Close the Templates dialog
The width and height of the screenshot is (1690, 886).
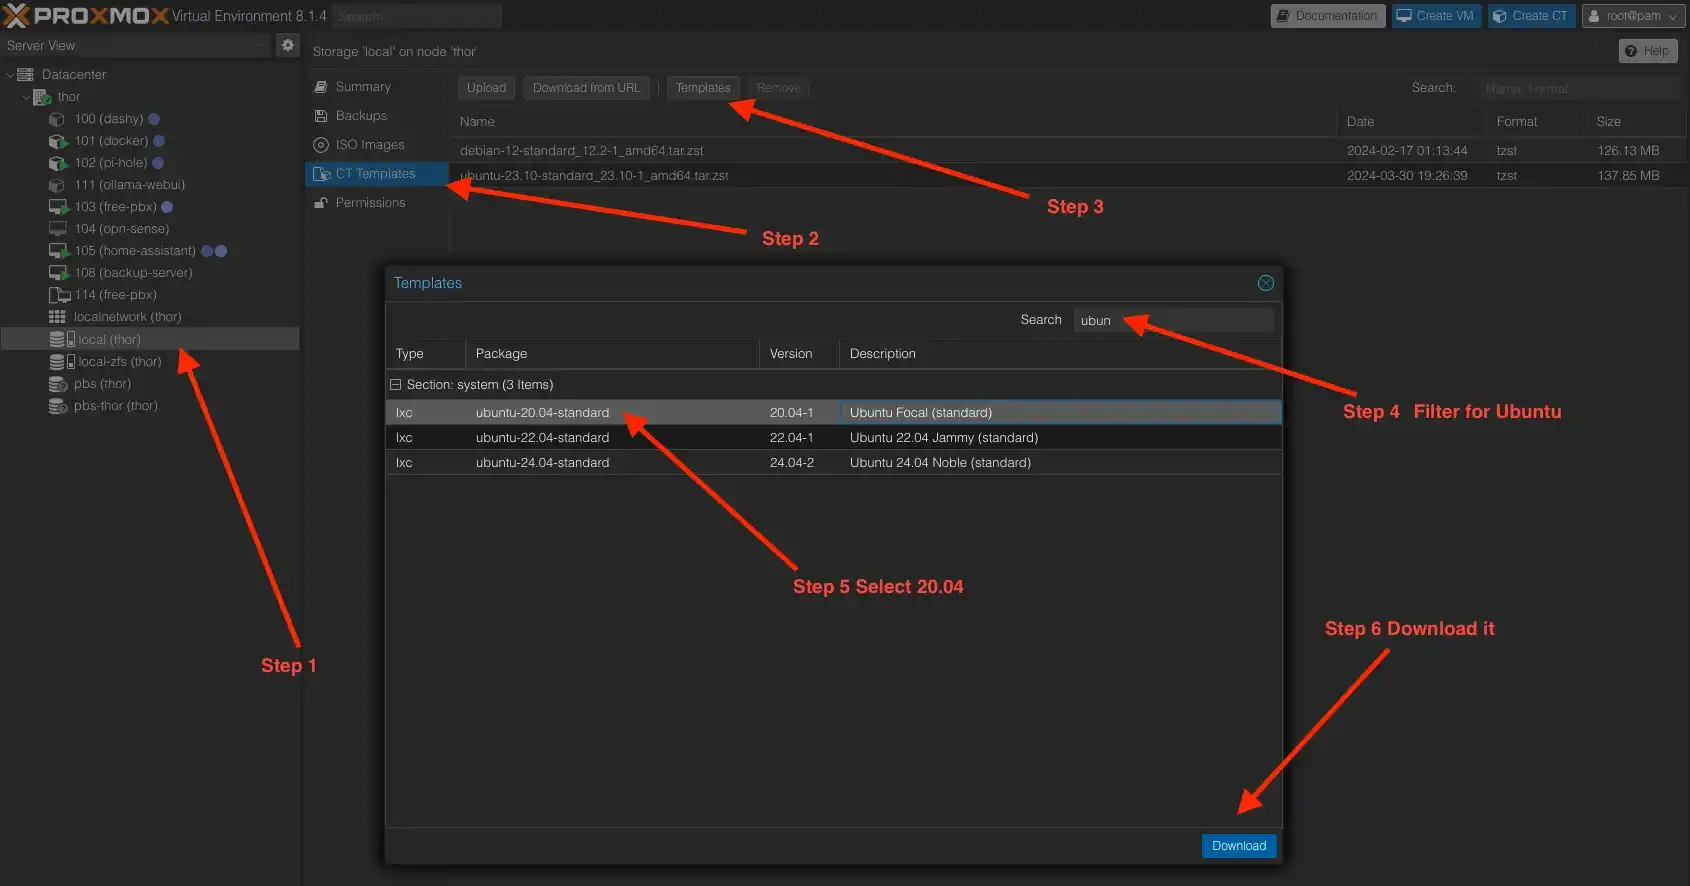(1265, 283)
